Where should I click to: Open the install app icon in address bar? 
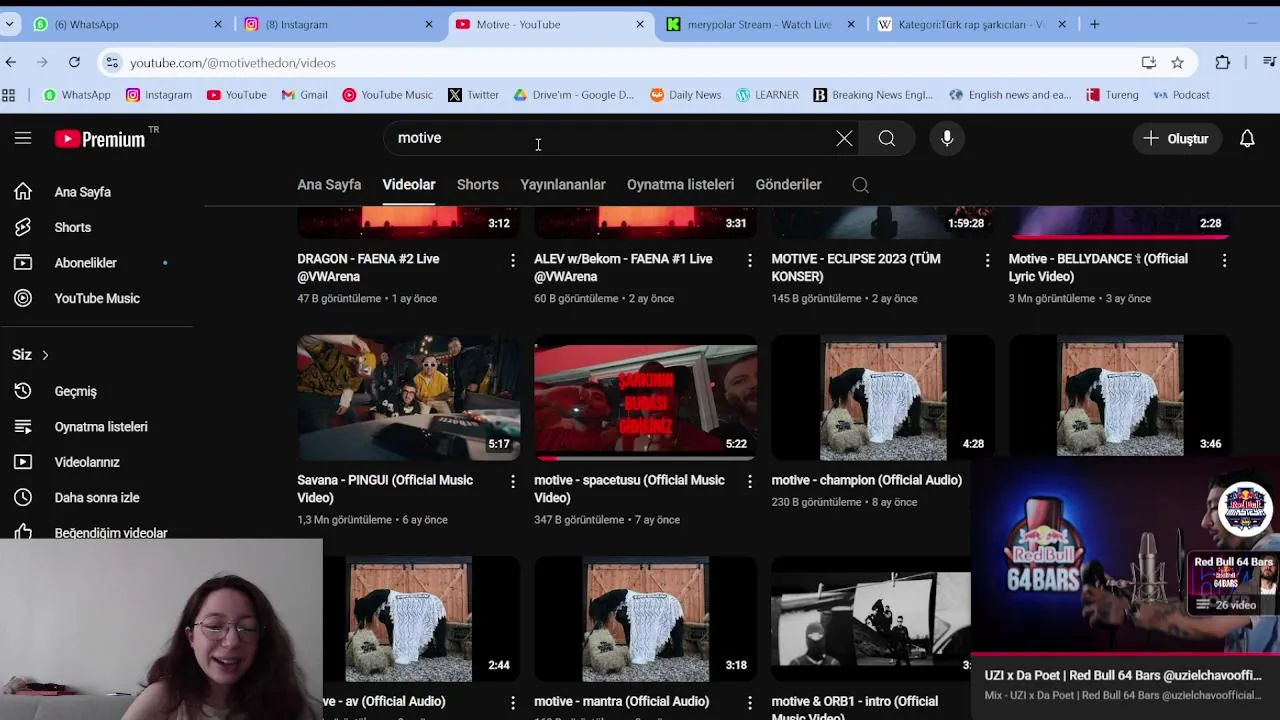1149,62
